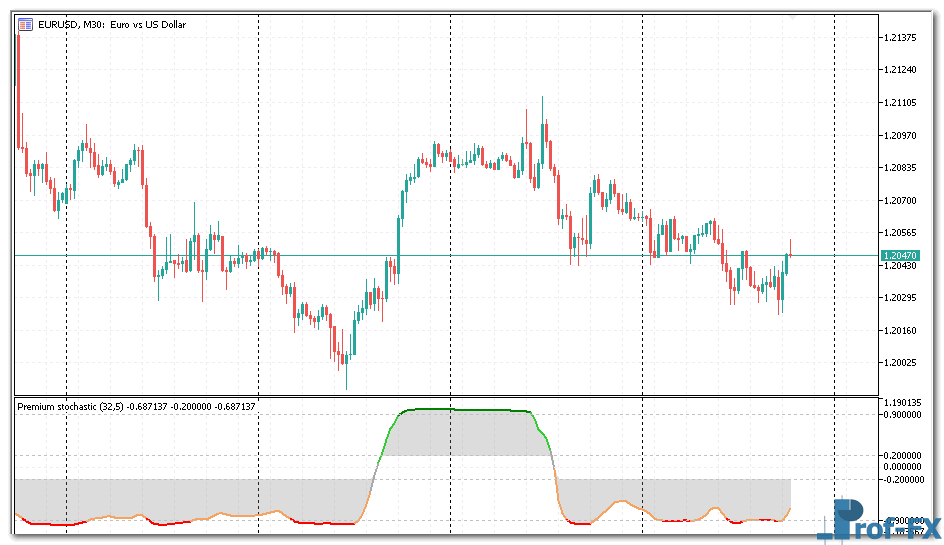
Task: Click the -0.200000 indicator level label
Action: click(904, 479)
